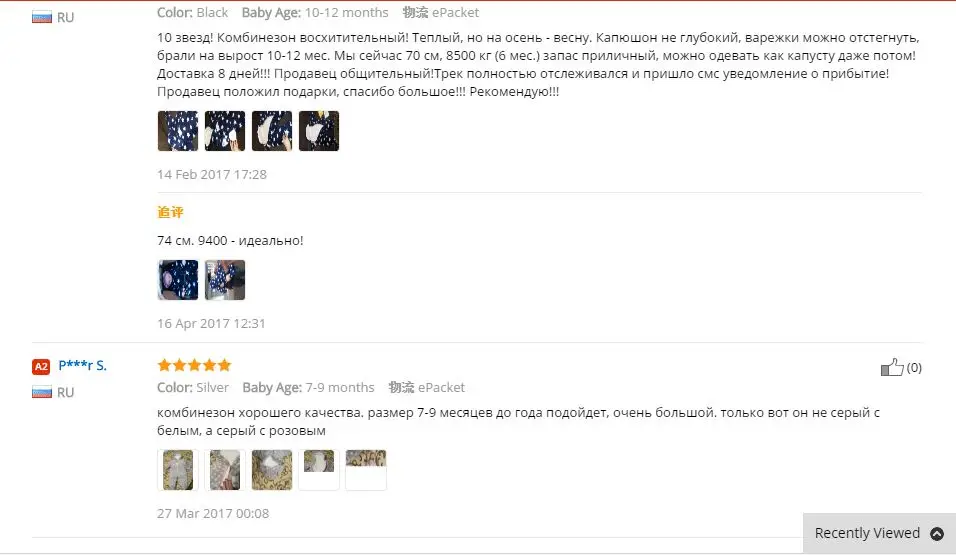Image resolution: width=956 pixels, height=555 pixels.
Task: Click the A2 buyer level badge
Action: pyautogui.click(x=41, y=367)
